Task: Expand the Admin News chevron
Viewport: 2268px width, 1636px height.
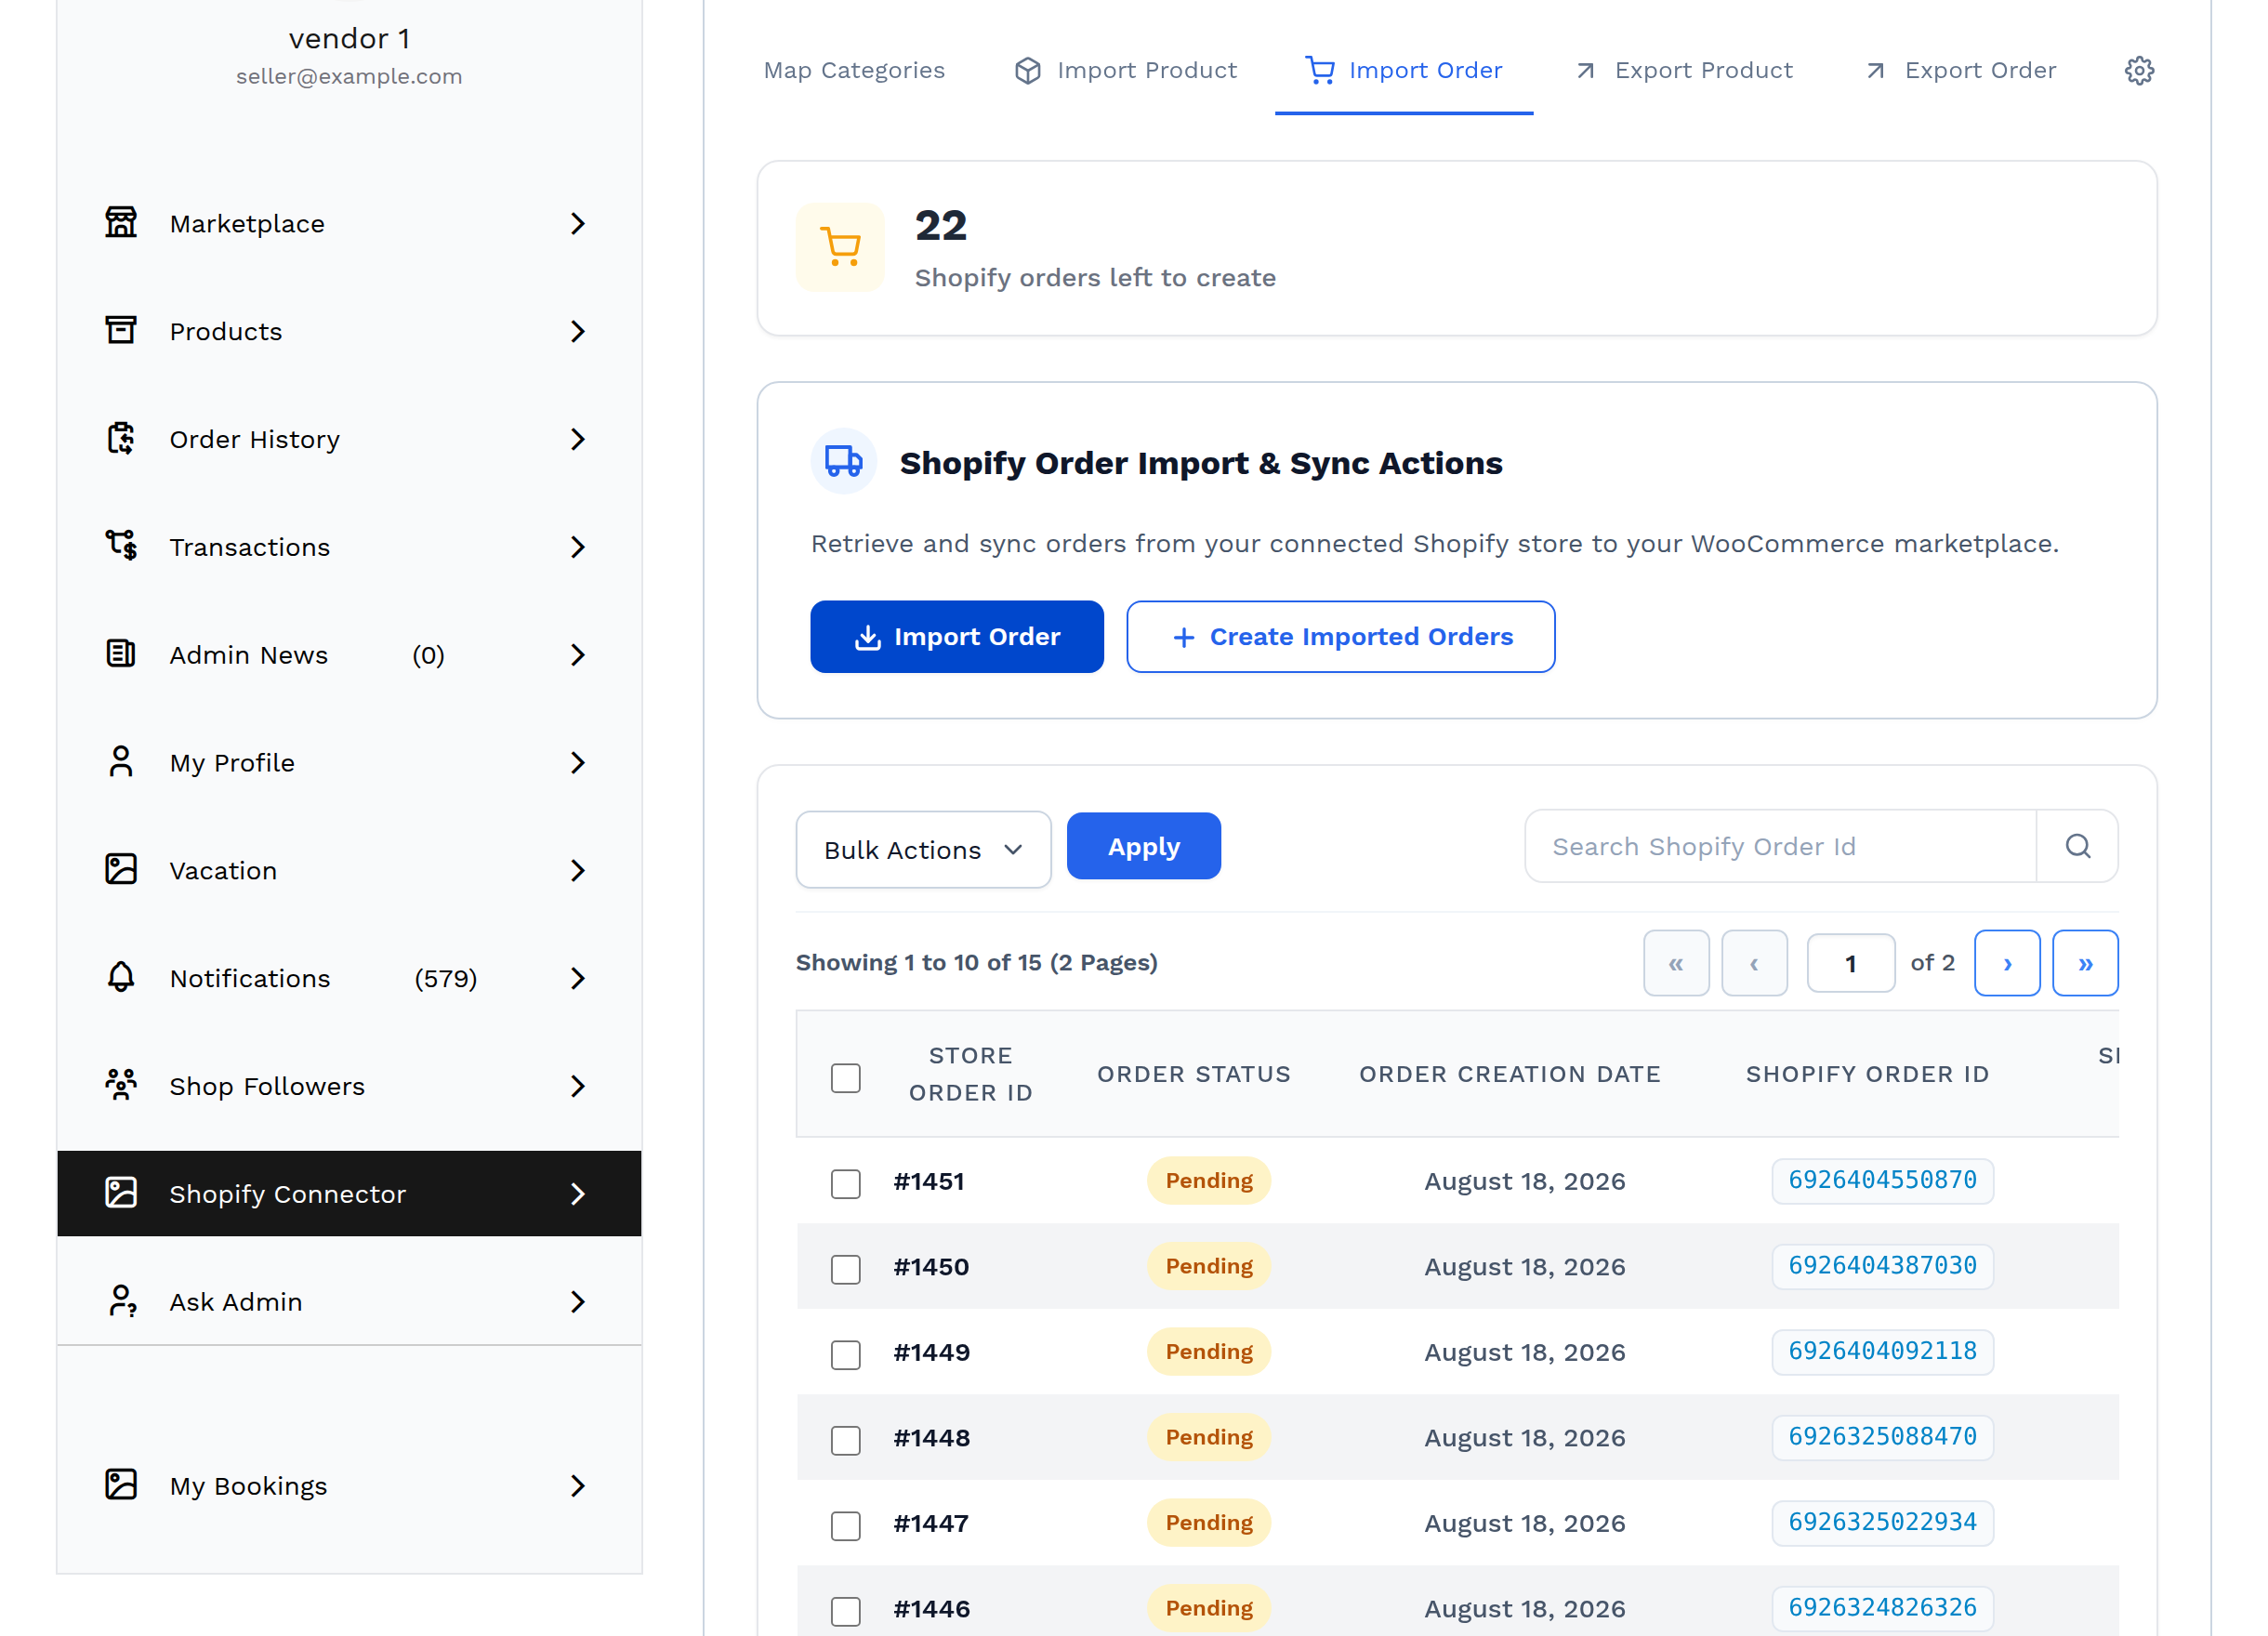Action: coord(578,654)
